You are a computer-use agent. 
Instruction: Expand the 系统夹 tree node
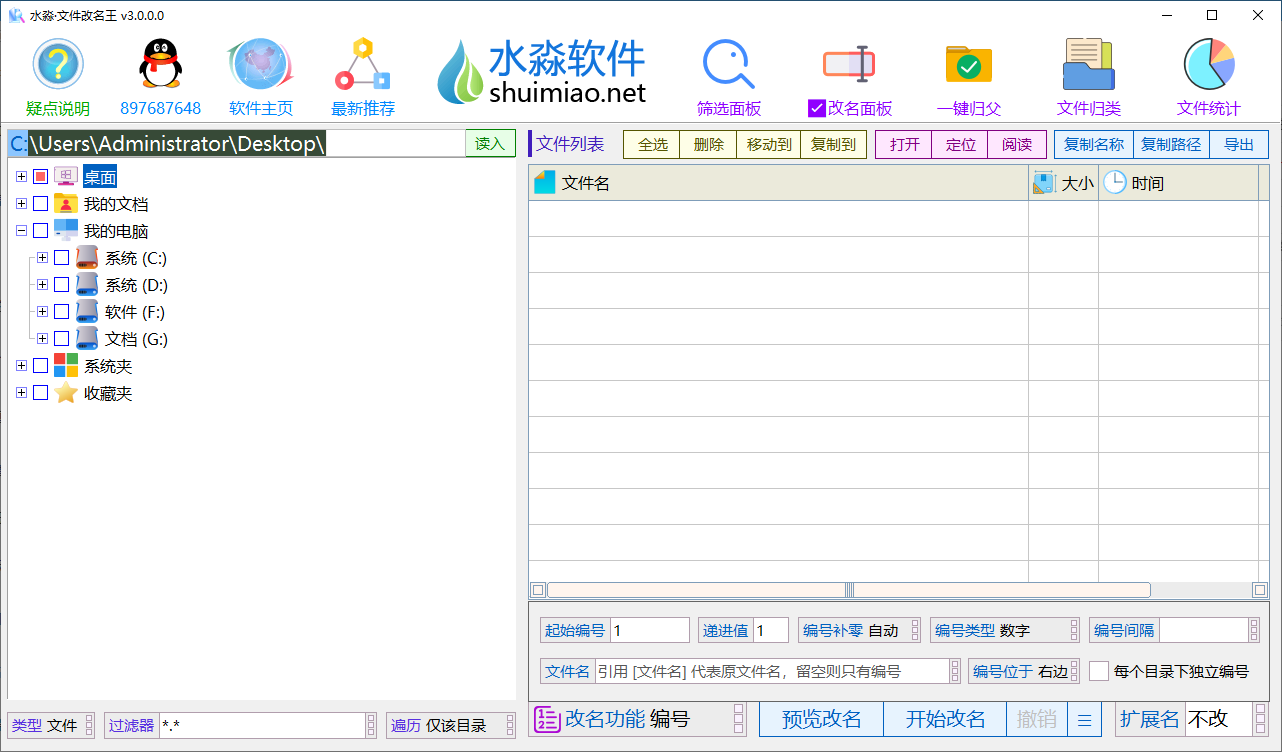pos(21,366)
